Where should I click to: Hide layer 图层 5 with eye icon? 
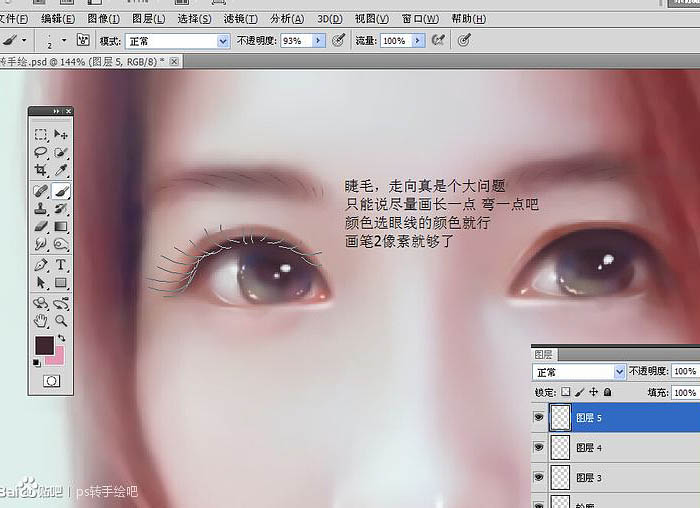[540, 418]
